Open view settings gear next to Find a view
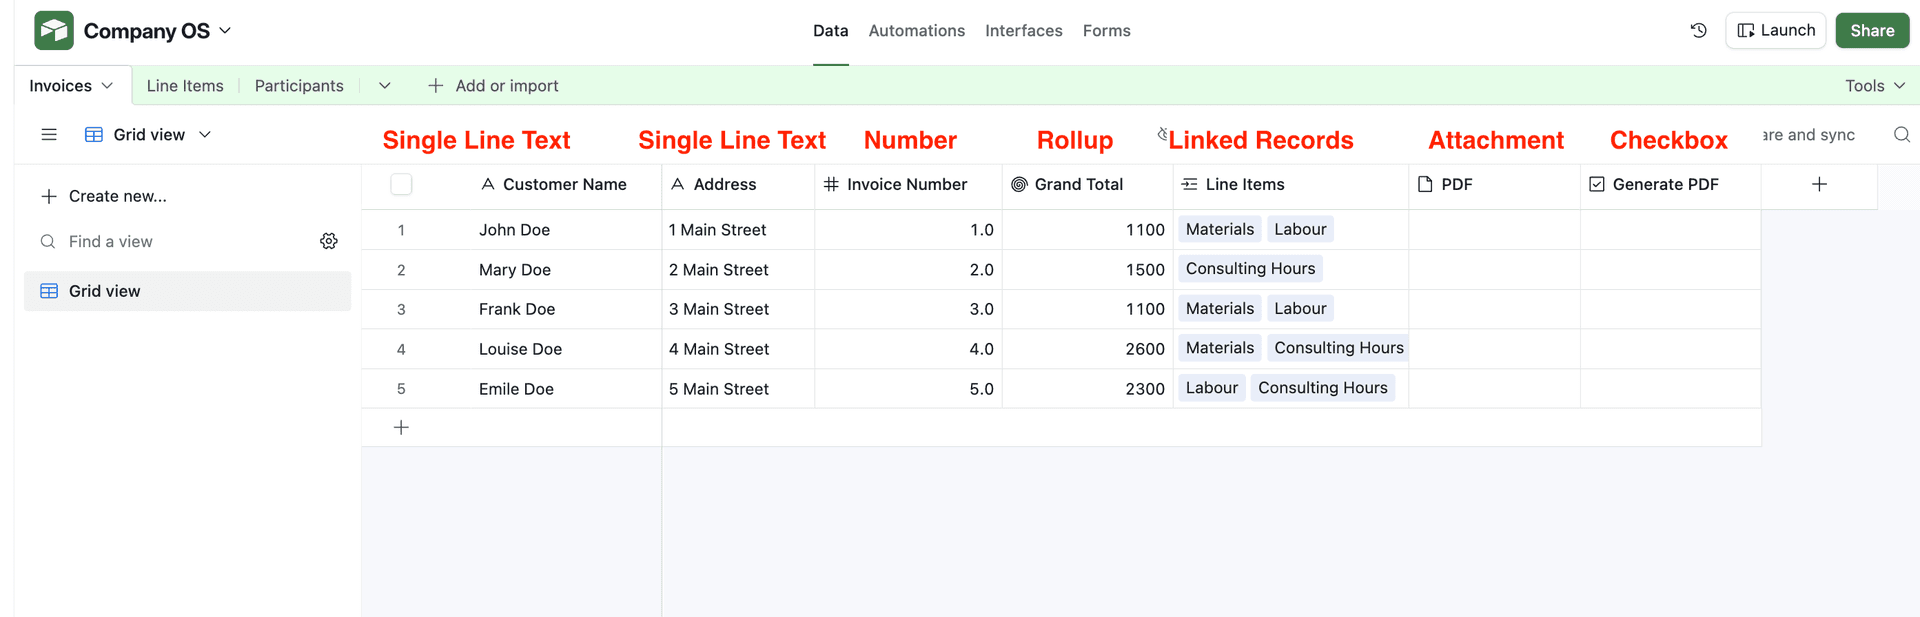The width and height of the screenshot is (1920, 617). [329, 241]
